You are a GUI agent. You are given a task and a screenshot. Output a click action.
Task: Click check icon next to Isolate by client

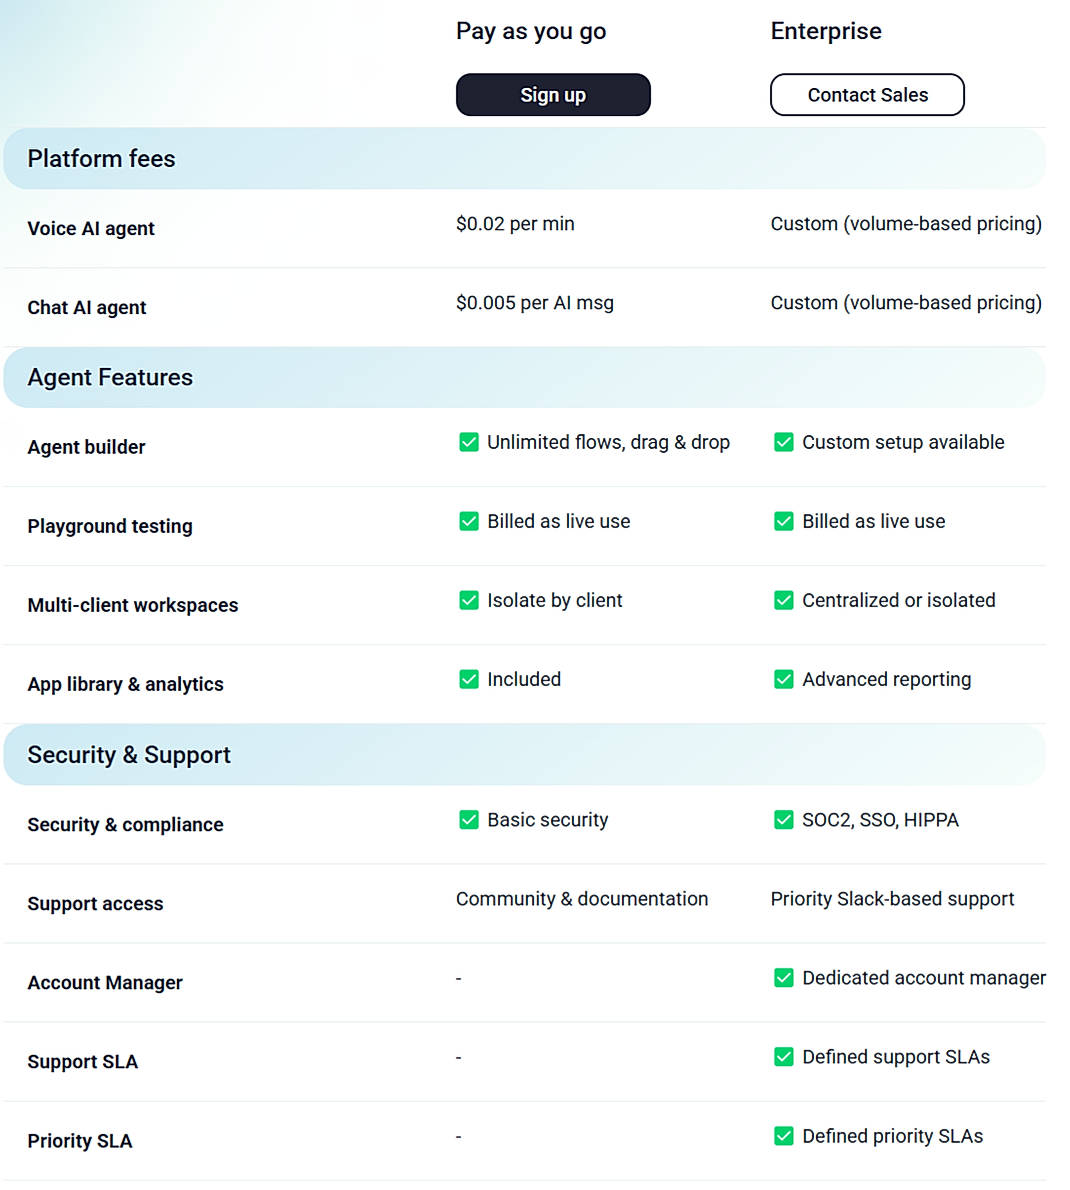469,600
